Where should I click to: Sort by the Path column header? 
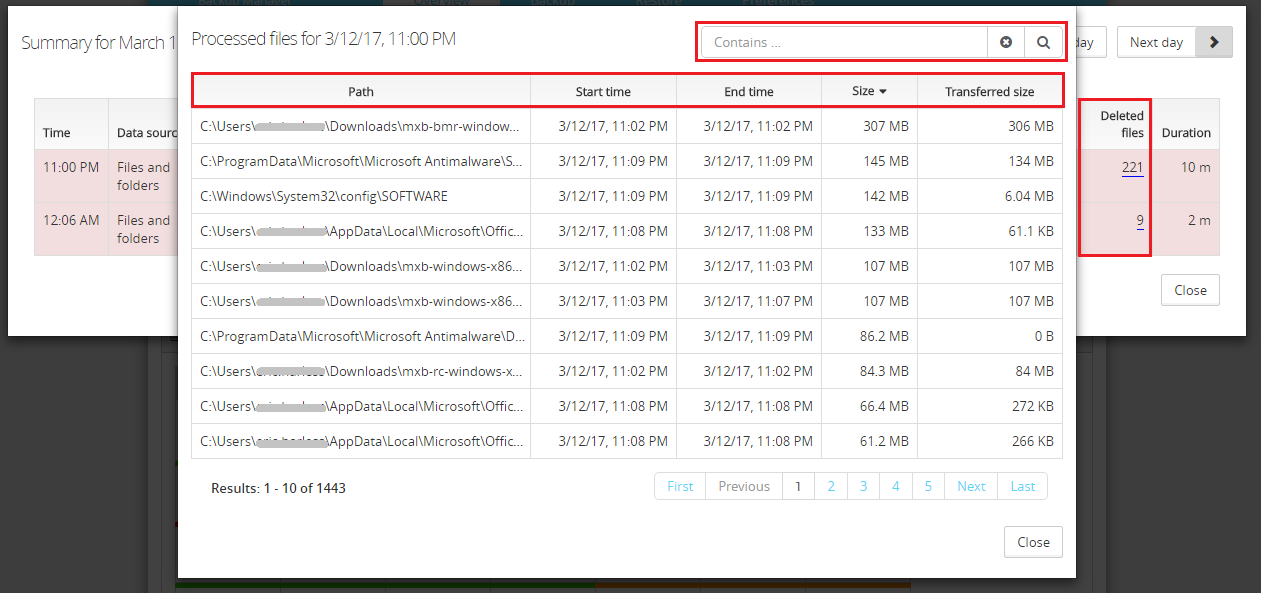point(360,91)
